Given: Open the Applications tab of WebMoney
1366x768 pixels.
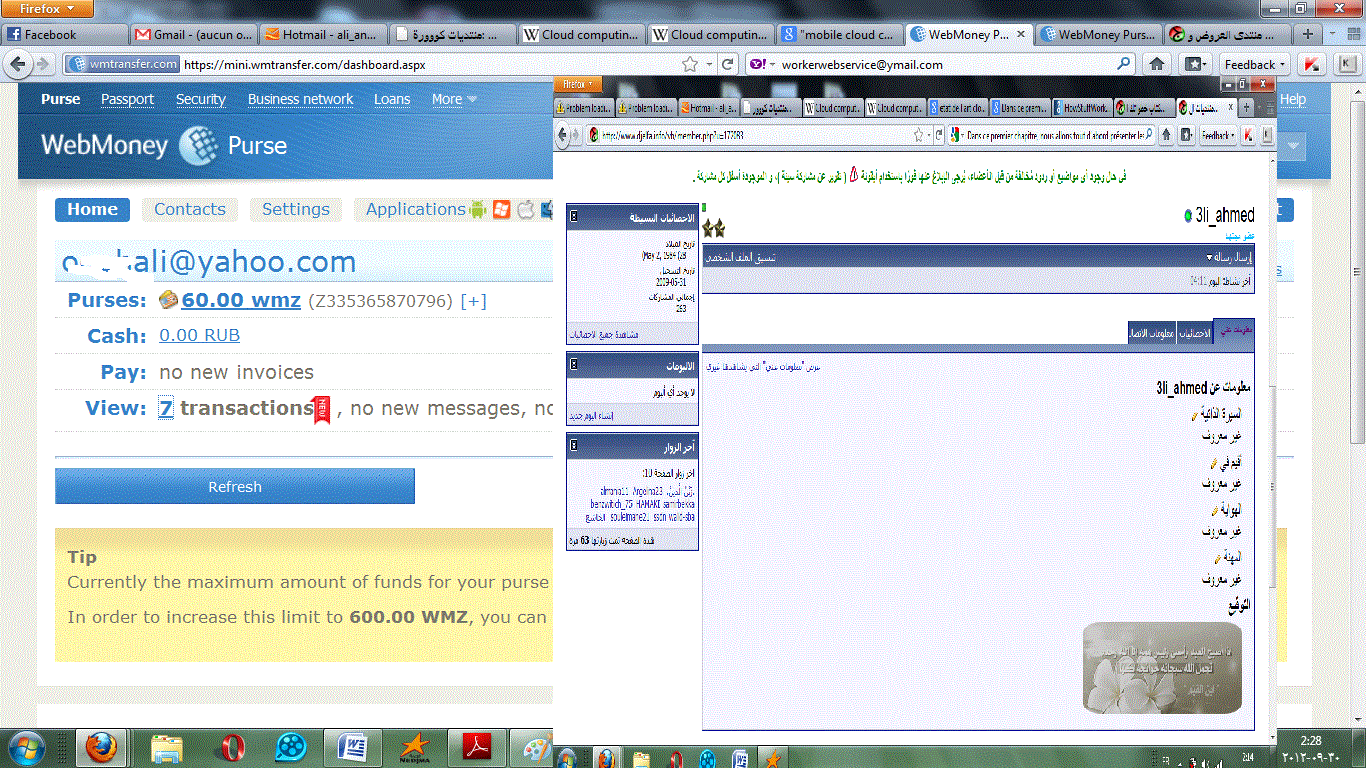Looking at the screenshot, I should click(415, 209).
